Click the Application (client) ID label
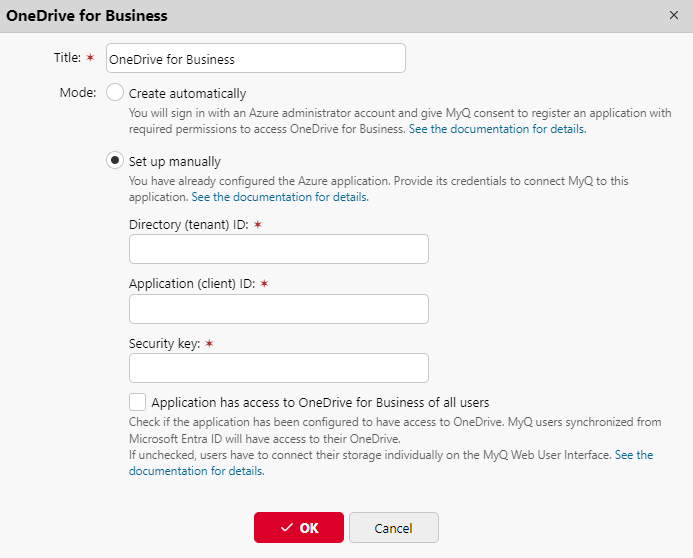 click(192, 284)
